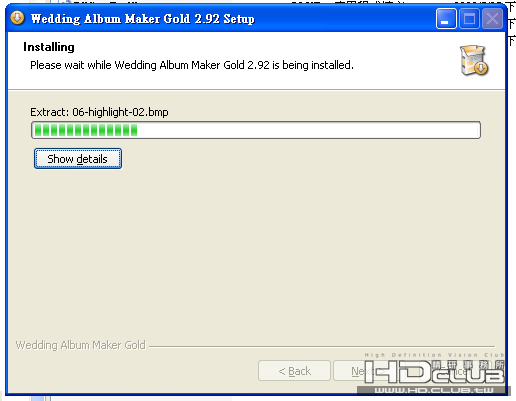Click the disabled maximize window button
The height and width of the screenshot is (401, 516).
point(469,18)
